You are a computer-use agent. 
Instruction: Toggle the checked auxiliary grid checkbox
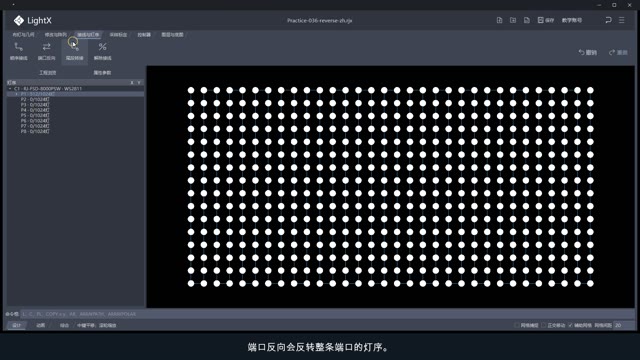pos(571,325)
